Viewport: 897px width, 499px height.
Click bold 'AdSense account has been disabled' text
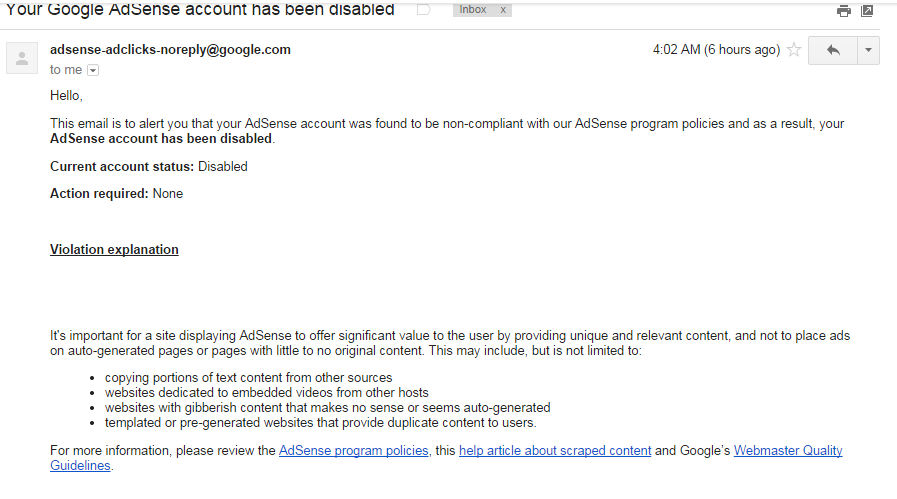coord(161,138)
